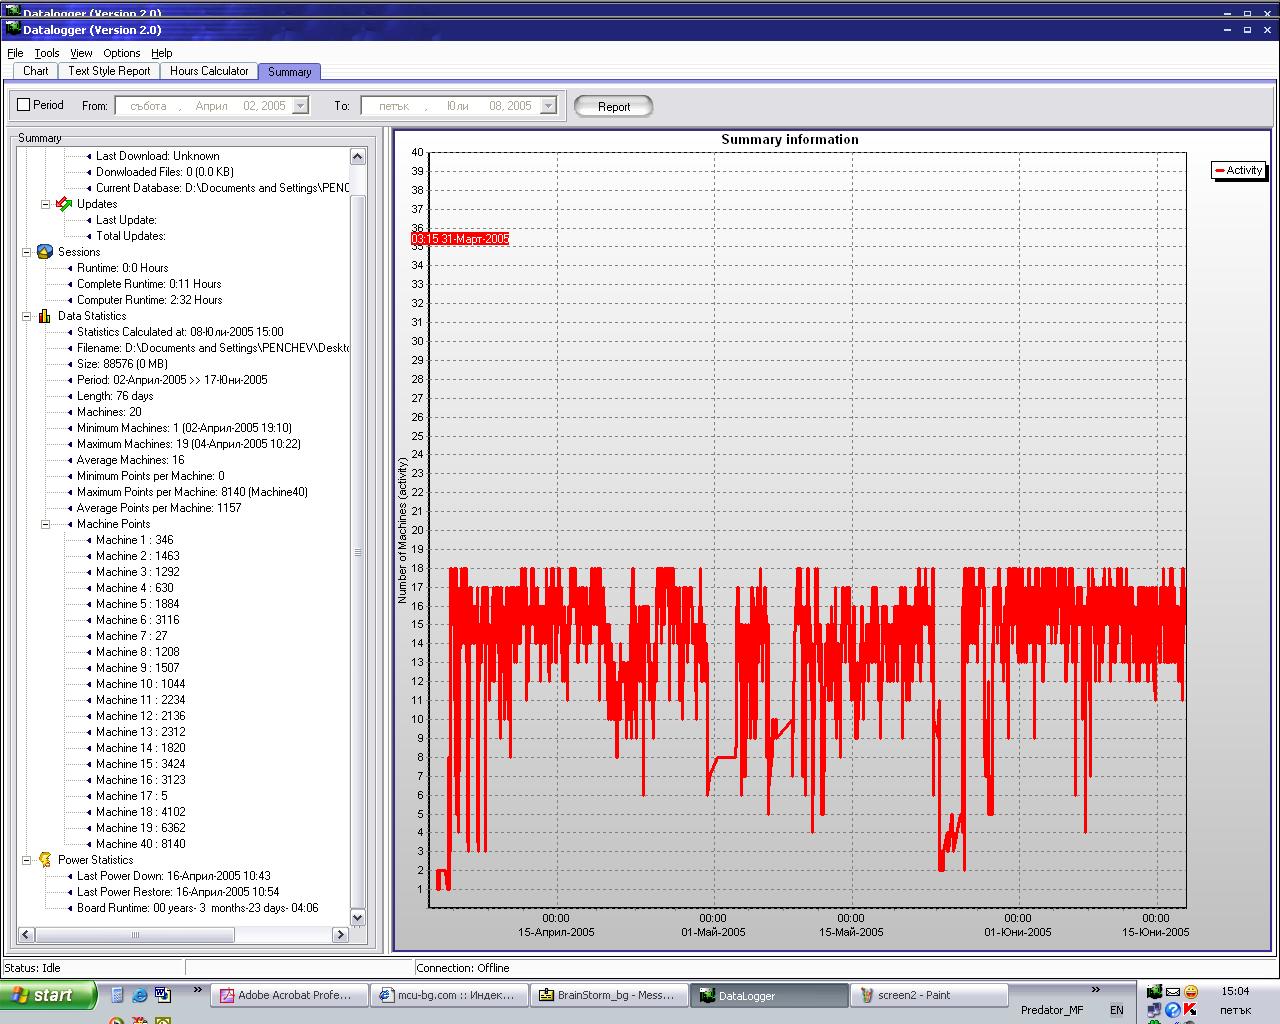Click the red date marker label on chart
This screenshot has height=1024, width=1280.
click(460, 239)
